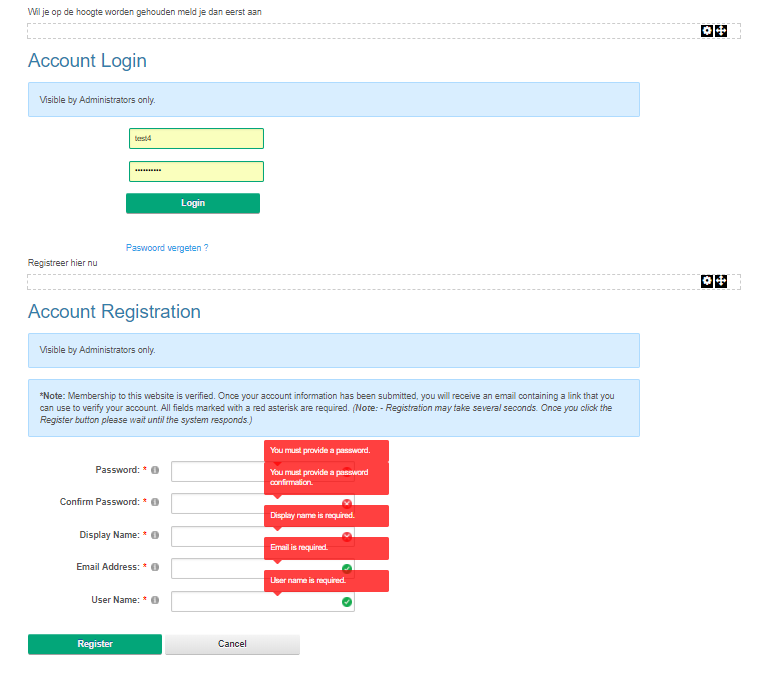Click the Cancel button
770x682 pixels.
coord(232,644)
